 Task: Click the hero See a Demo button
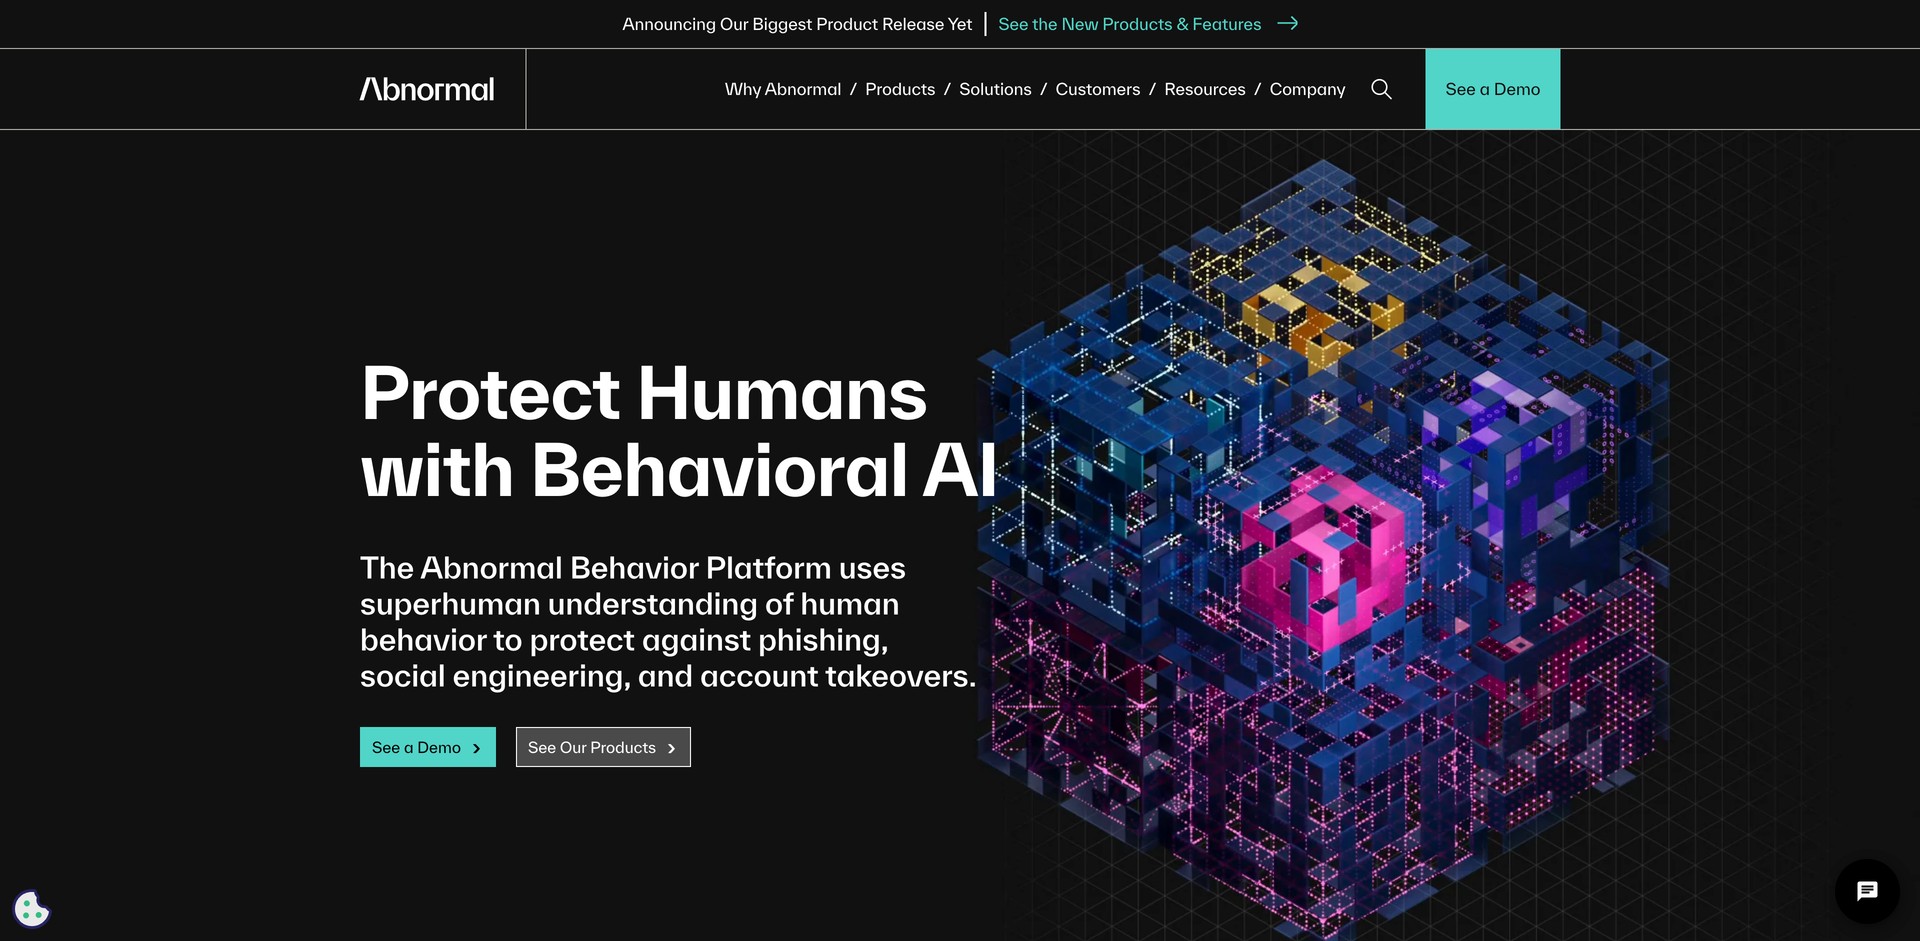pos(428,747)
